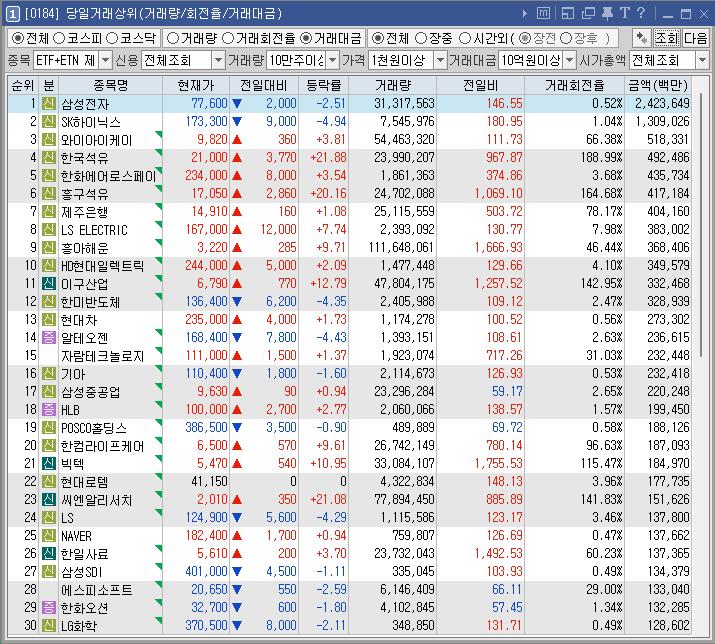Select the 한화에어로스페이 stock name

click(x=109, y=176)
